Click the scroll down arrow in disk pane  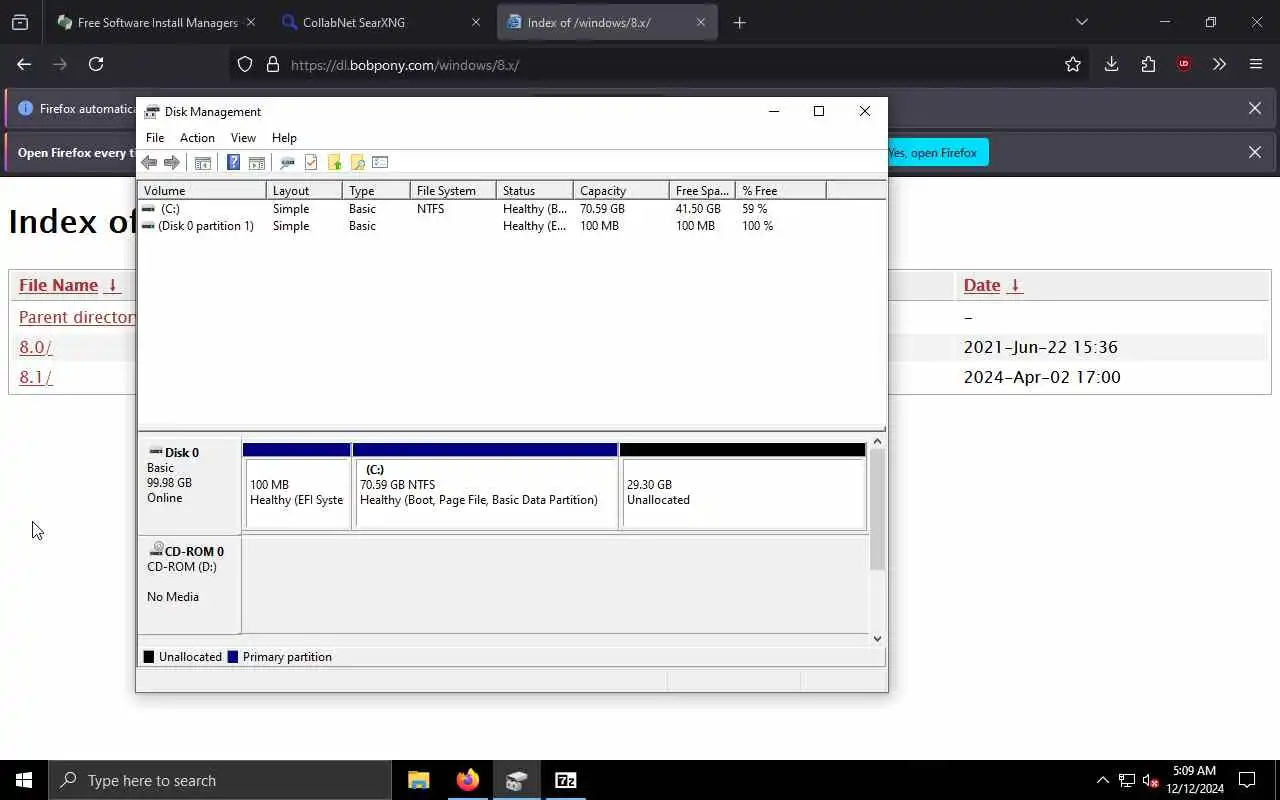pyautogui.click(x=877, y=638)
